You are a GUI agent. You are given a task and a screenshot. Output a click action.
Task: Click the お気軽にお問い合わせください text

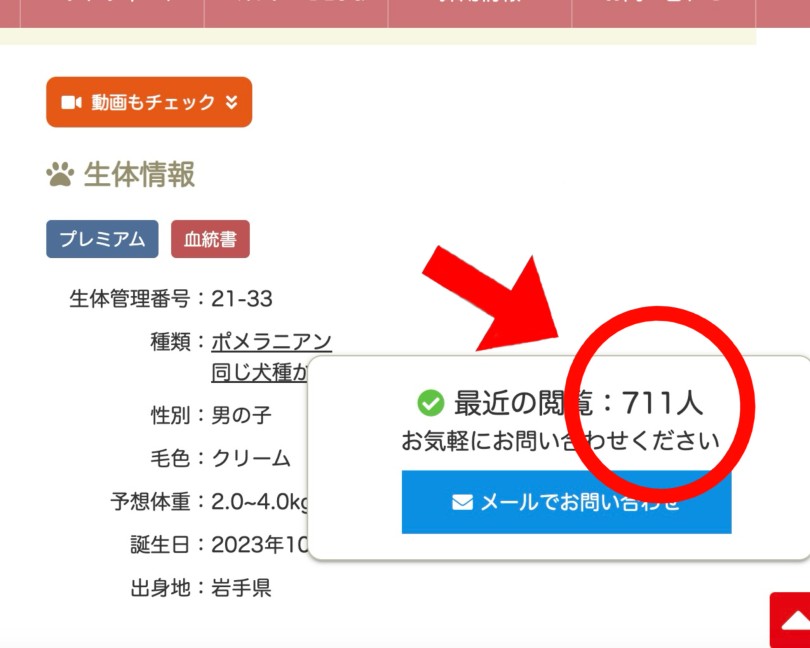click(x=560, y=440)
